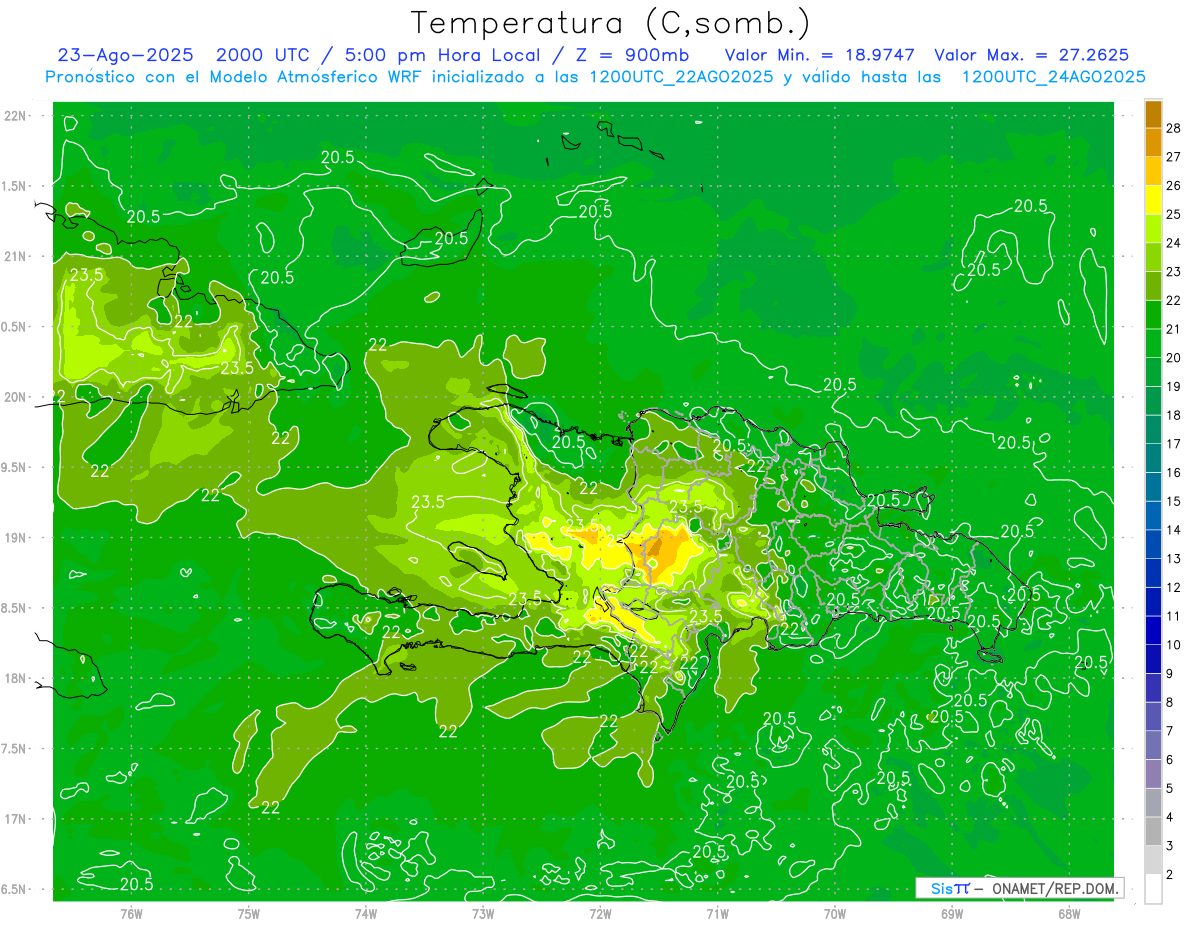Click the "74W" longitude axis label
The image size is (1200, 927).
pyautogui.click(x=366, y=913)
